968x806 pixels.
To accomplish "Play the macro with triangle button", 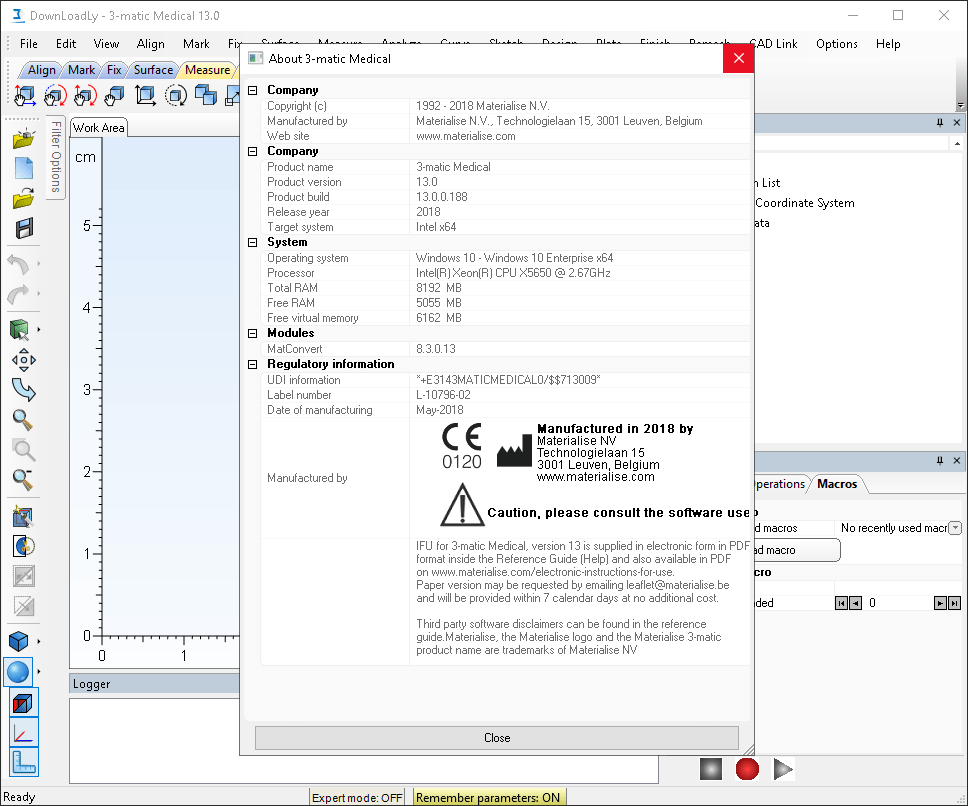I will tap(783, 769).
